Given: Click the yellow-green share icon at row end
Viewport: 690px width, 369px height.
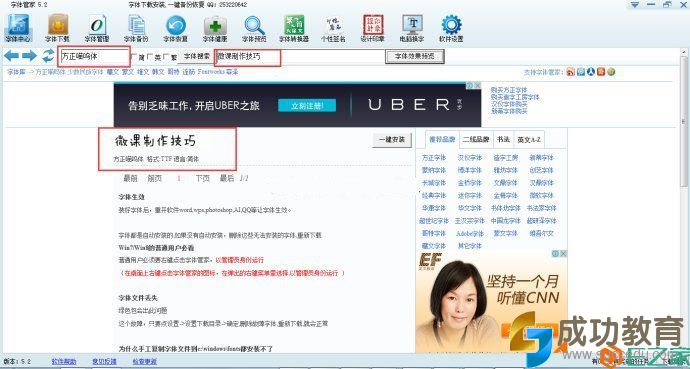Looking at the screenshot, I should coord(611,72).
